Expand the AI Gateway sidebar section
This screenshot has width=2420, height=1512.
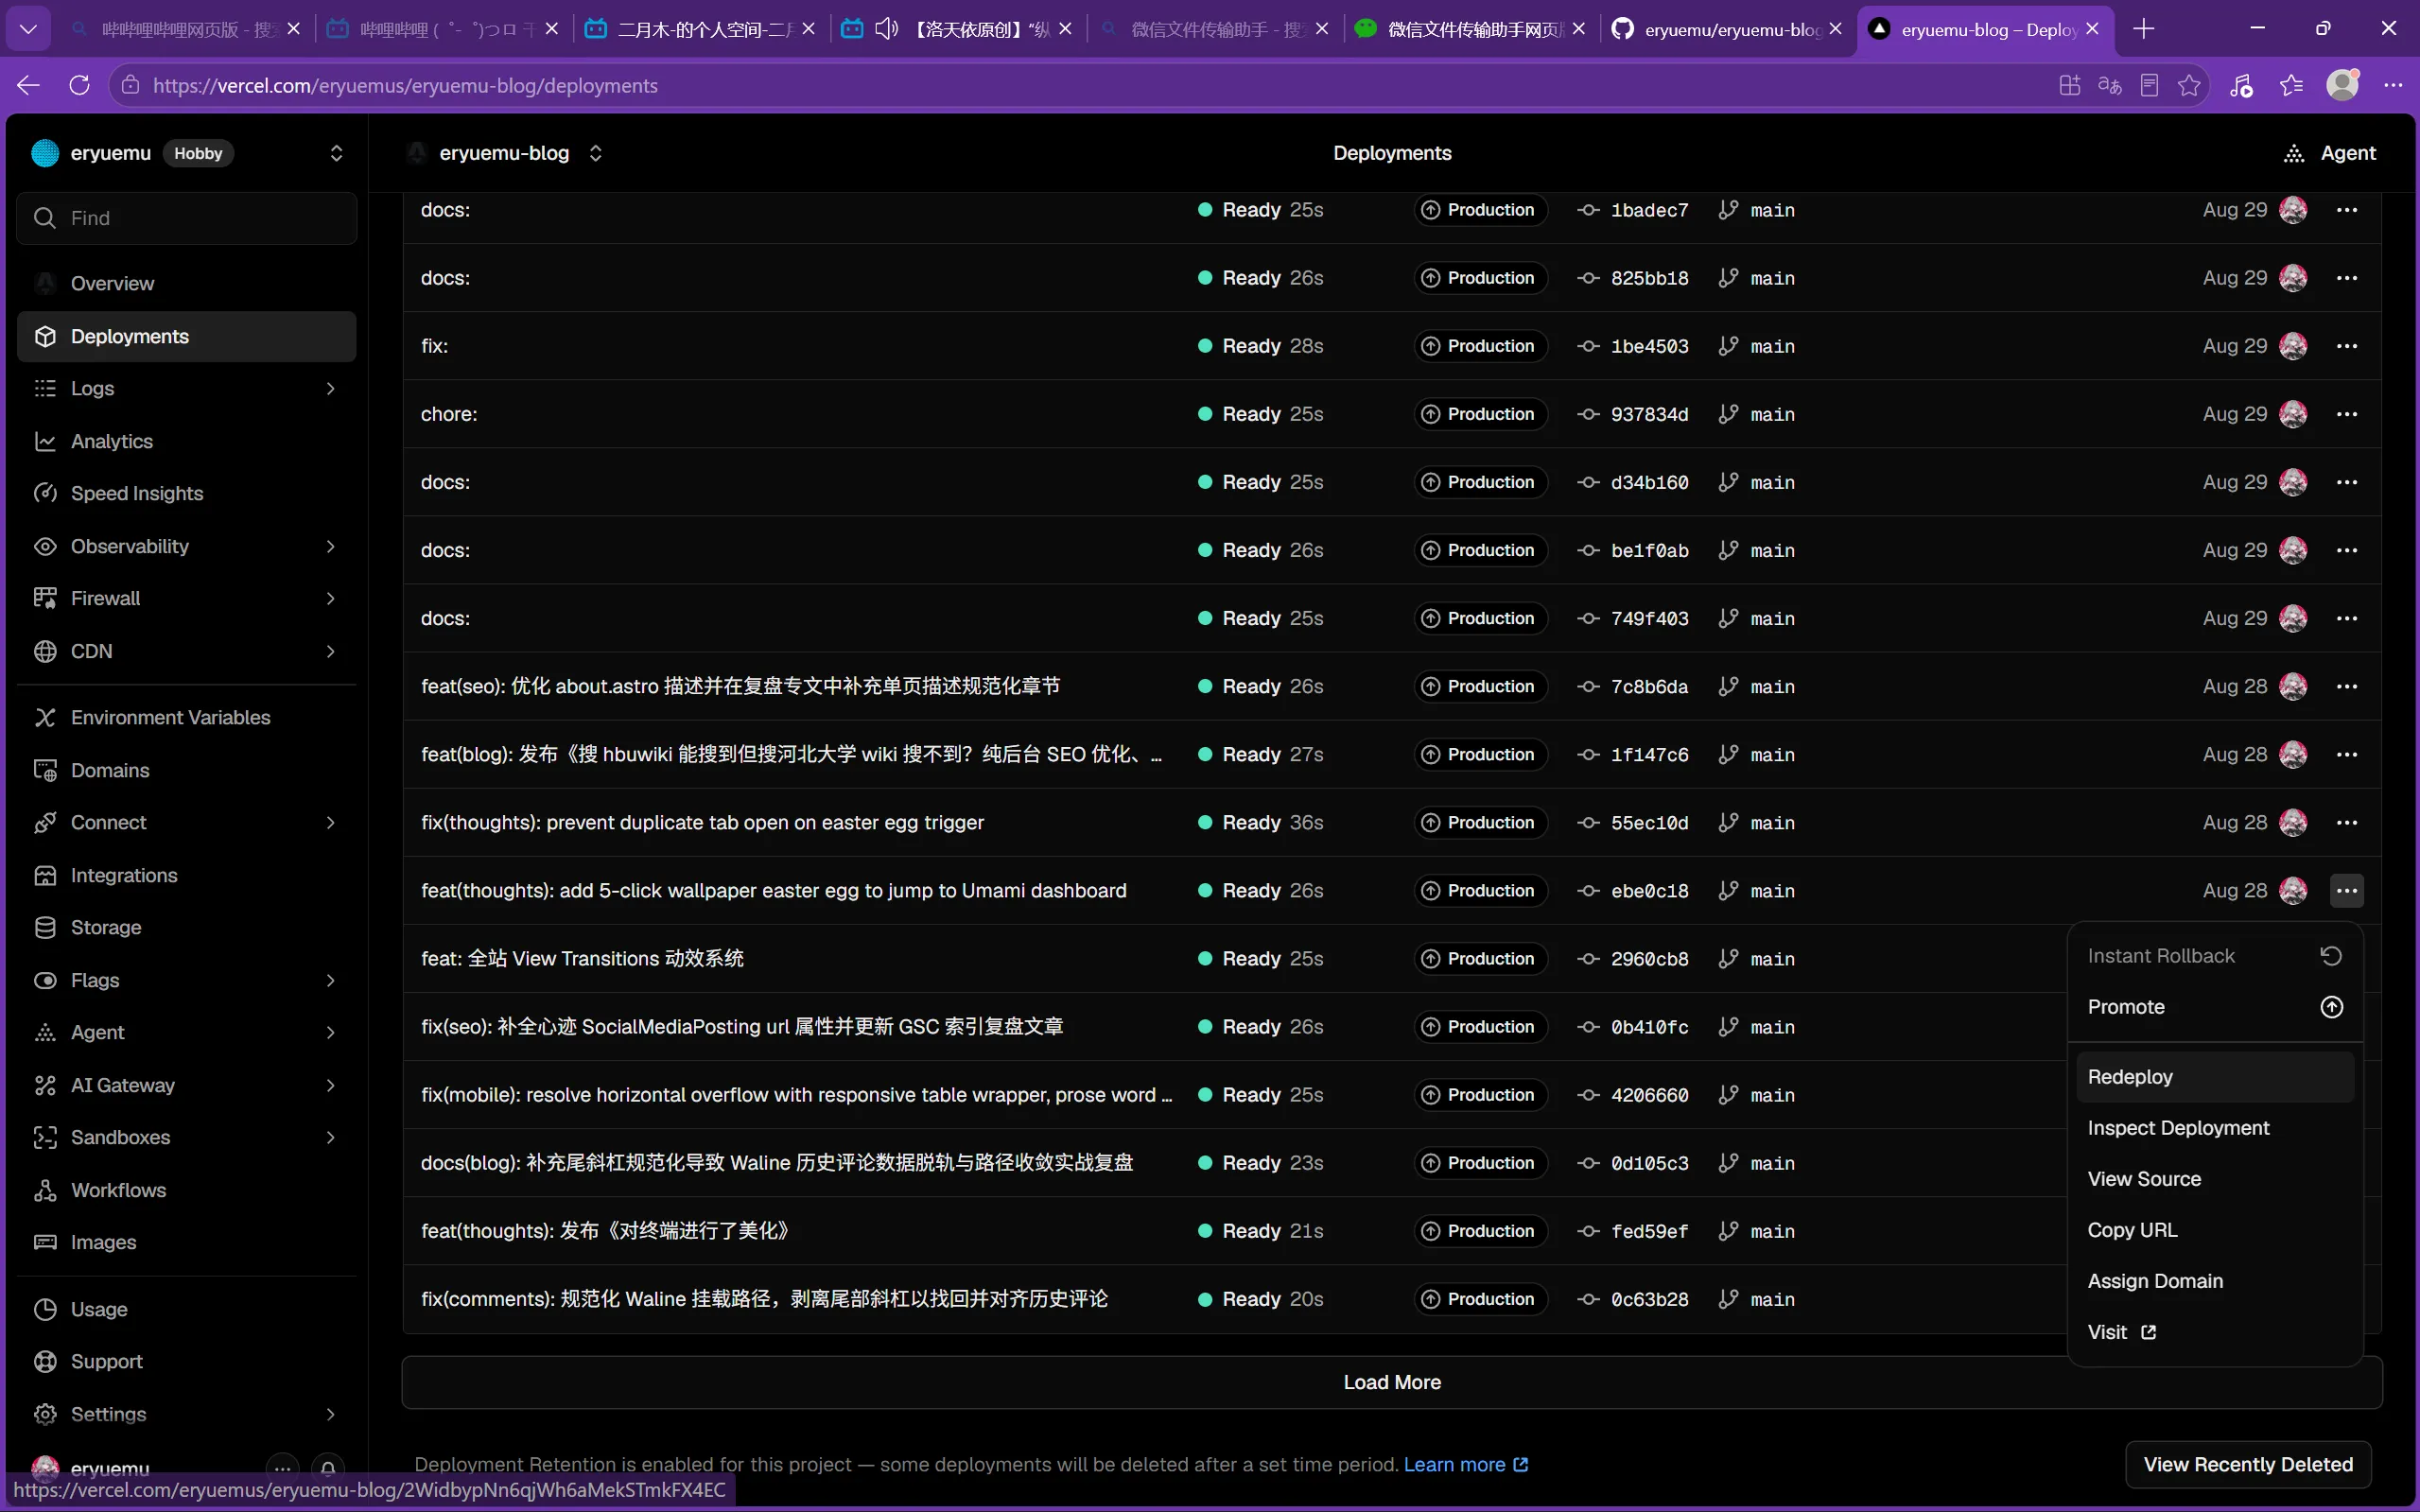[330, 1085]
